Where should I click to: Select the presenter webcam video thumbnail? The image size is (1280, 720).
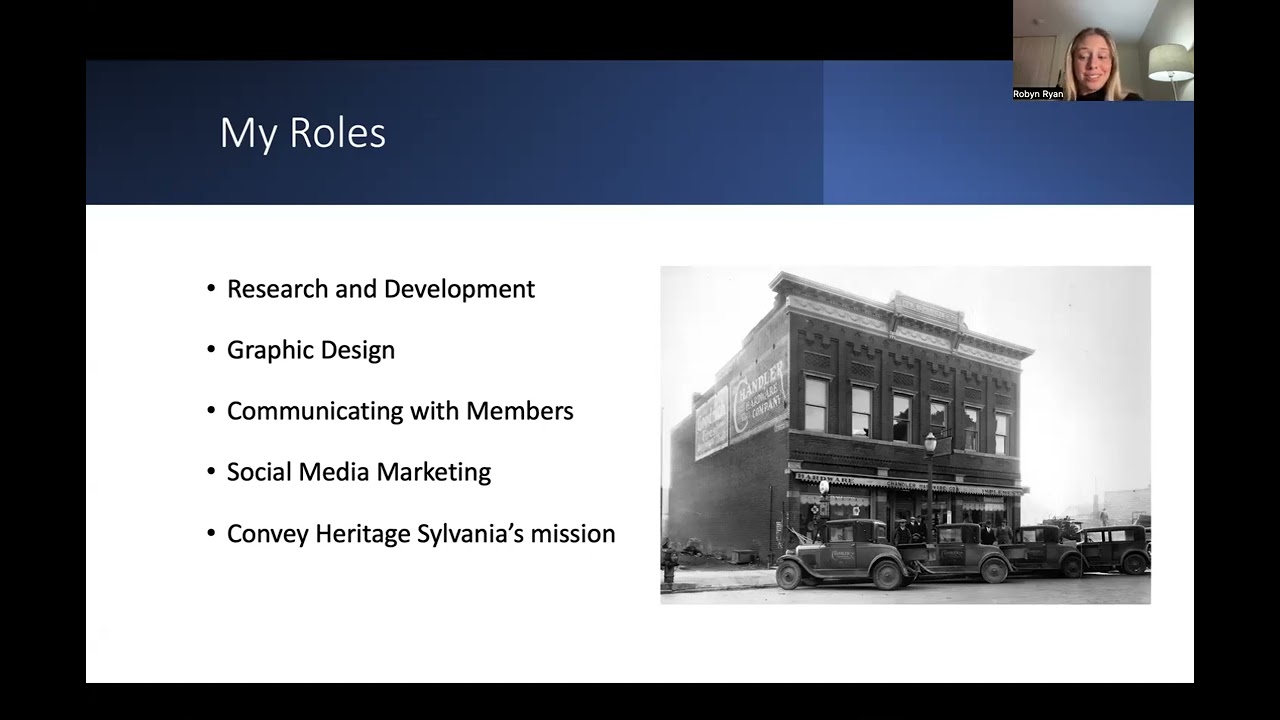click(x=1103, y=50)
